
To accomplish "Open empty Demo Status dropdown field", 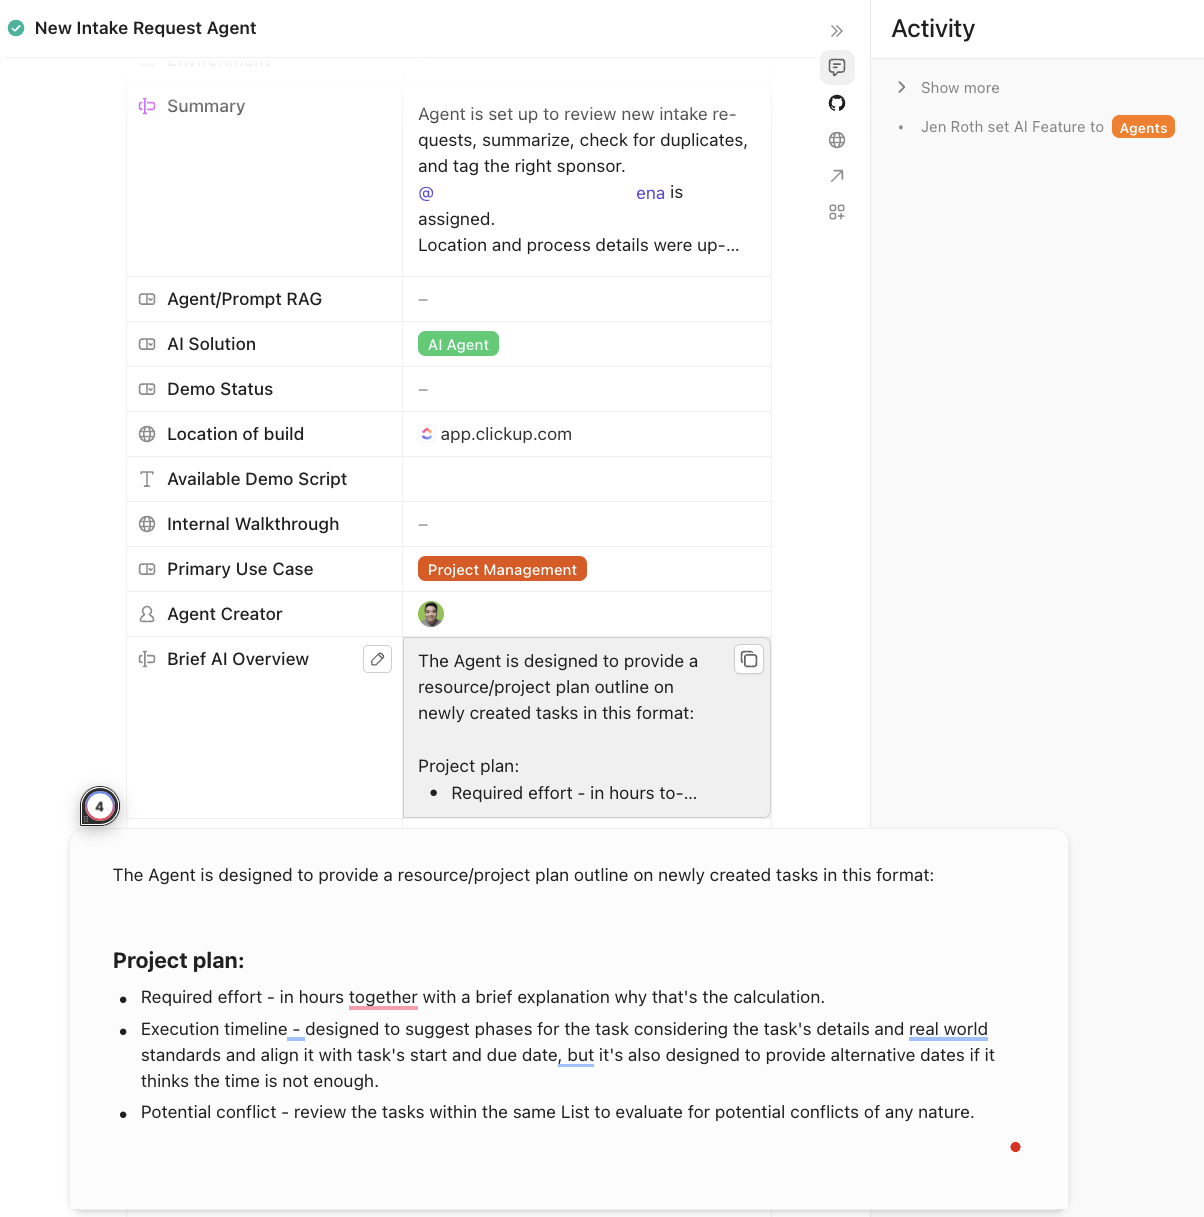I will point(586,389).
